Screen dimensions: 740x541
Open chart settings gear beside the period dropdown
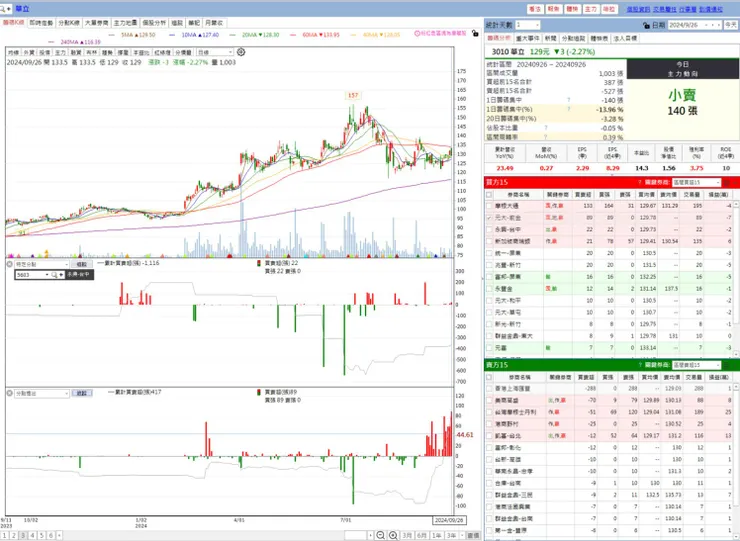241,52
